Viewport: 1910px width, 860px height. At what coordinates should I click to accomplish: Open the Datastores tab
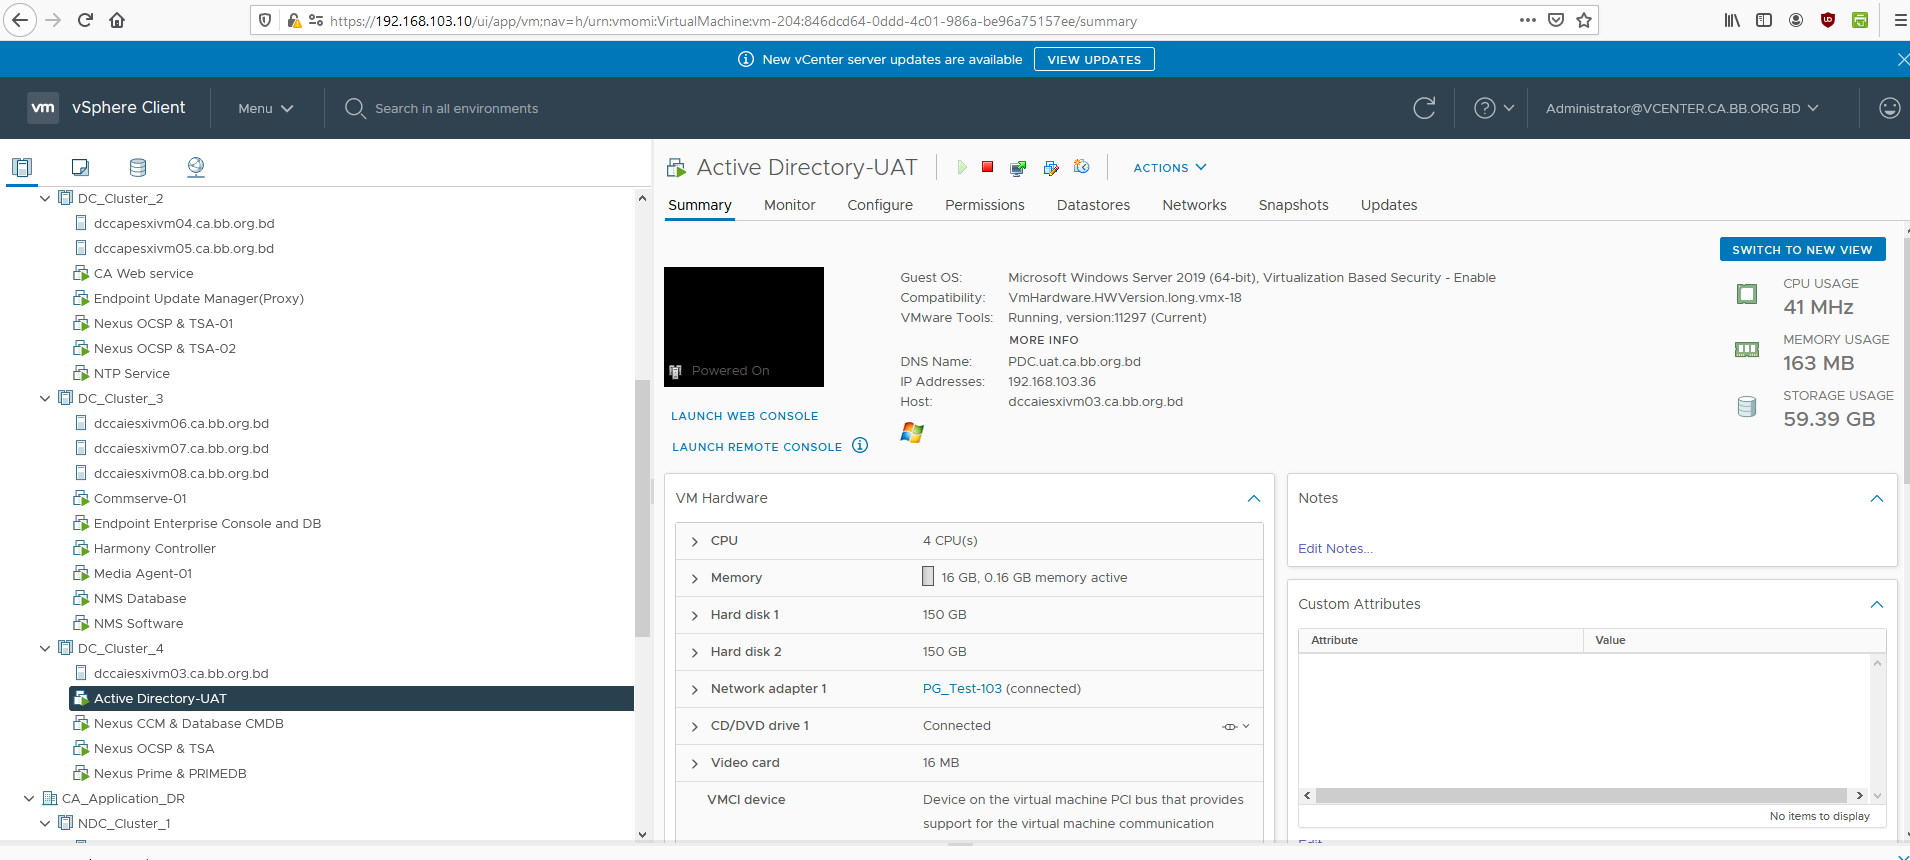1093,205
